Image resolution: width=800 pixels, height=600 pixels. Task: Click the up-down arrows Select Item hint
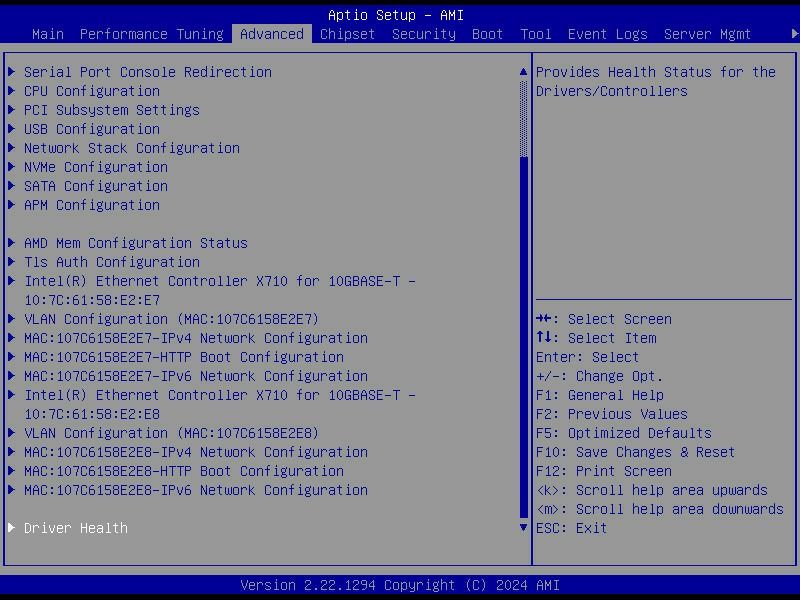596,338
